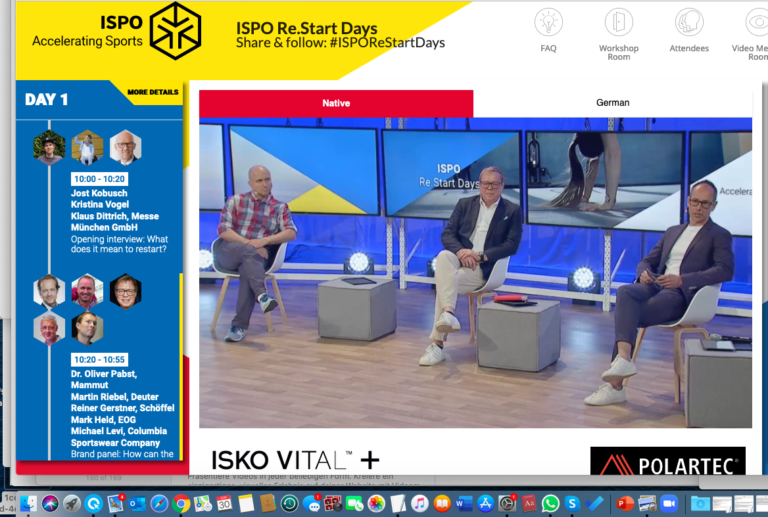Open the Video Meeting Room icon
This screenshot has width=768, height=517.
(755, 23)
